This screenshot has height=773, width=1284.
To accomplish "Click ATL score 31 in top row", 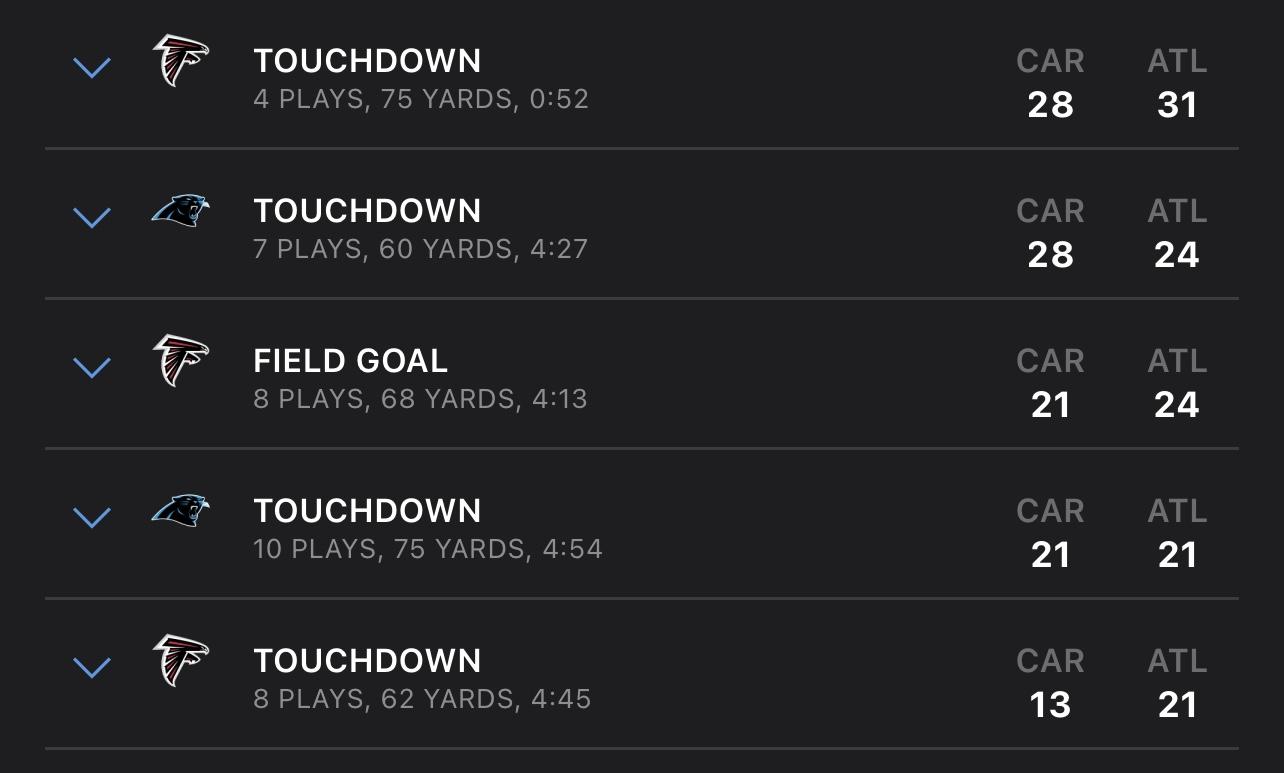I will (x=1177, y=105).
